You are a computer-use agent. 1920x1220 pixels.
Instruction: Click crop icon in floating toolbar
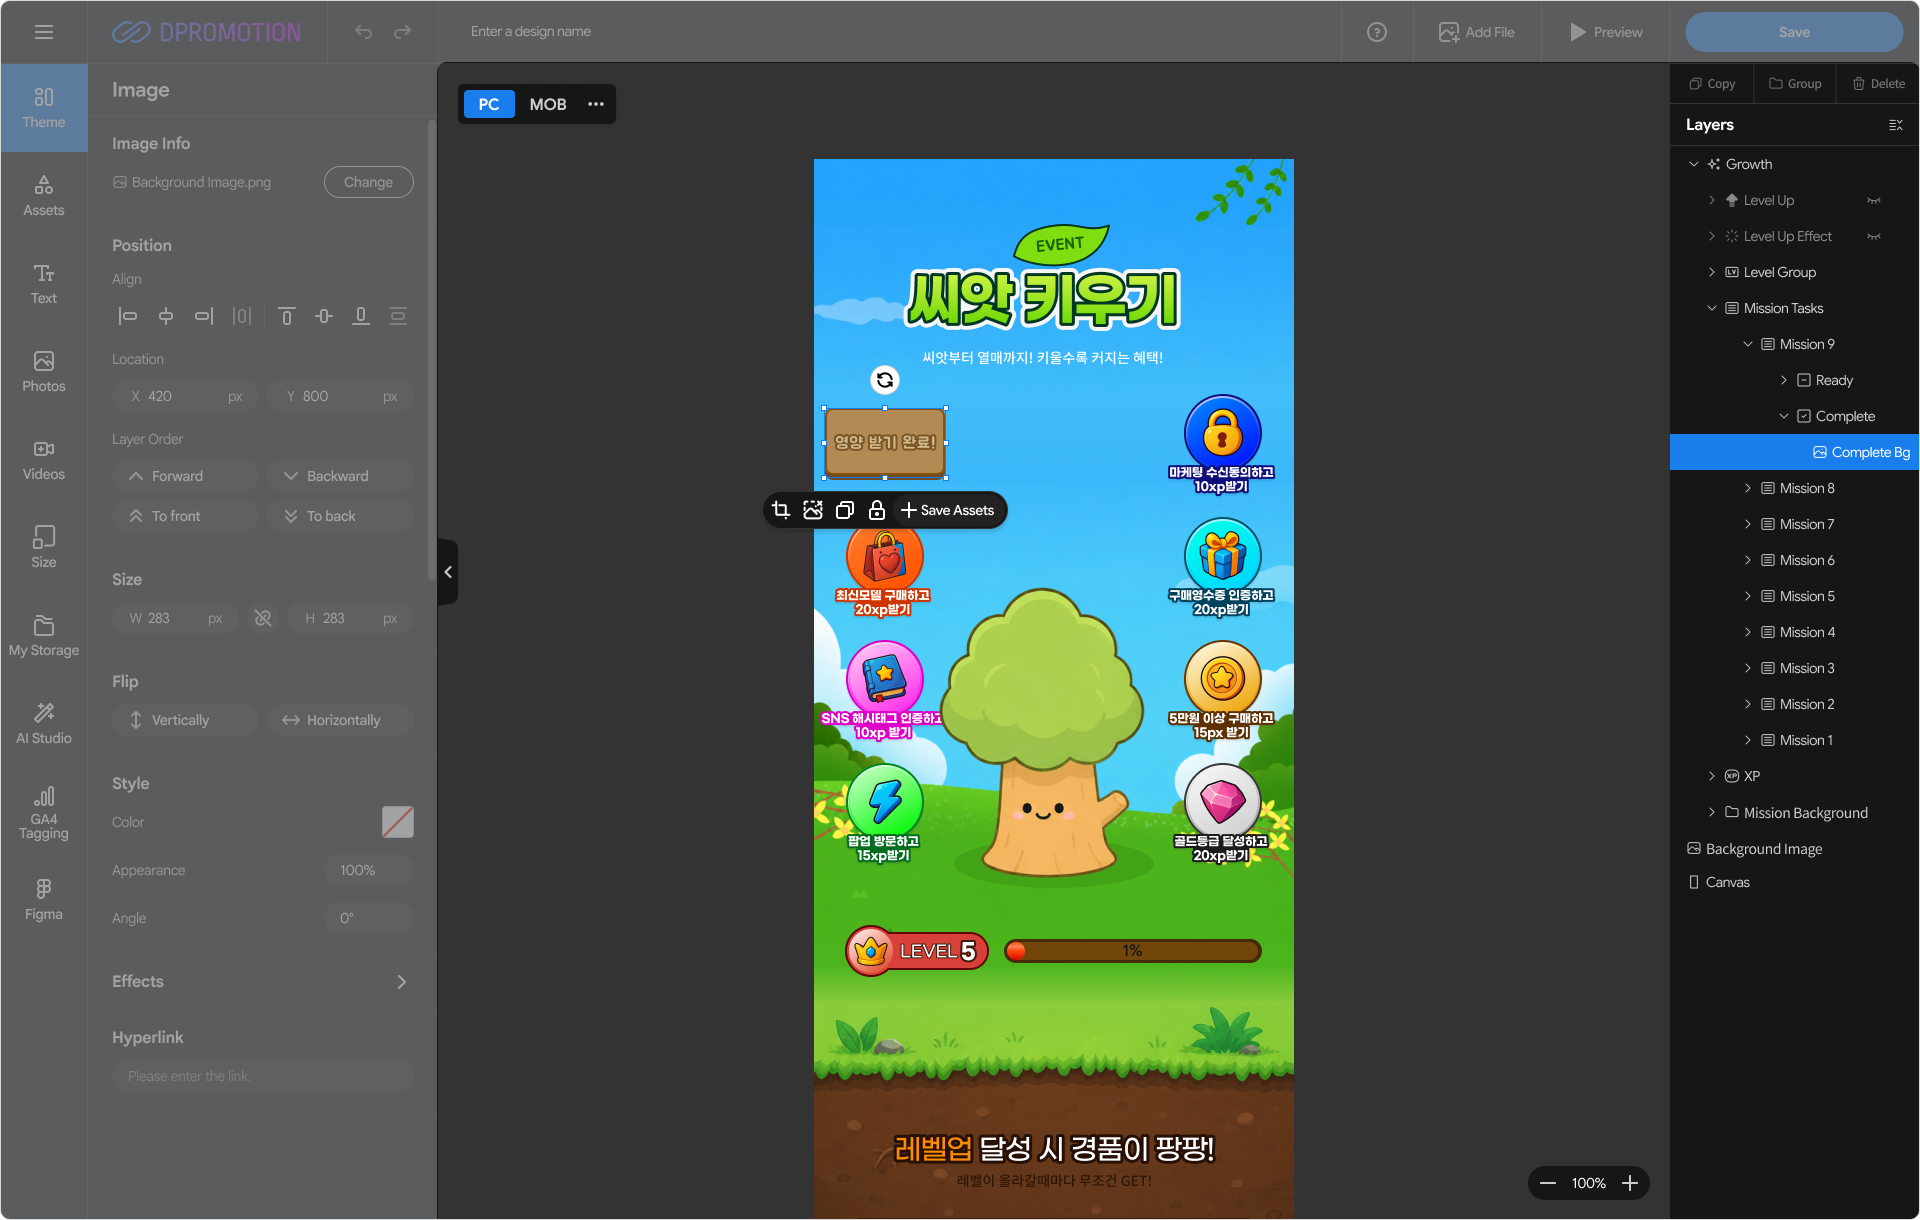[x=781, y=510]
